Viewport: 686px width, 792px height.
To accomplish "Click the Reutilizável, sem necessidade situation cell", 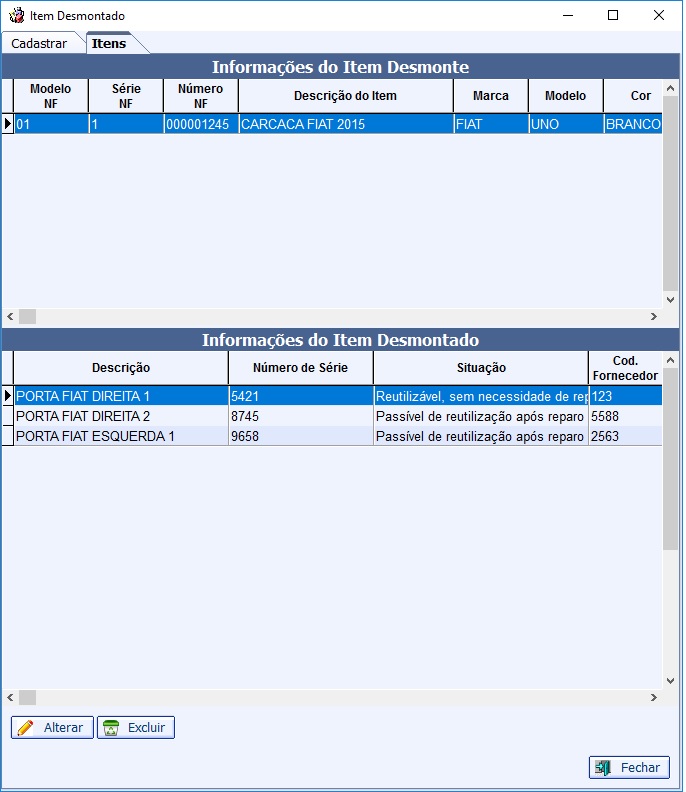I will coord(481,396).
